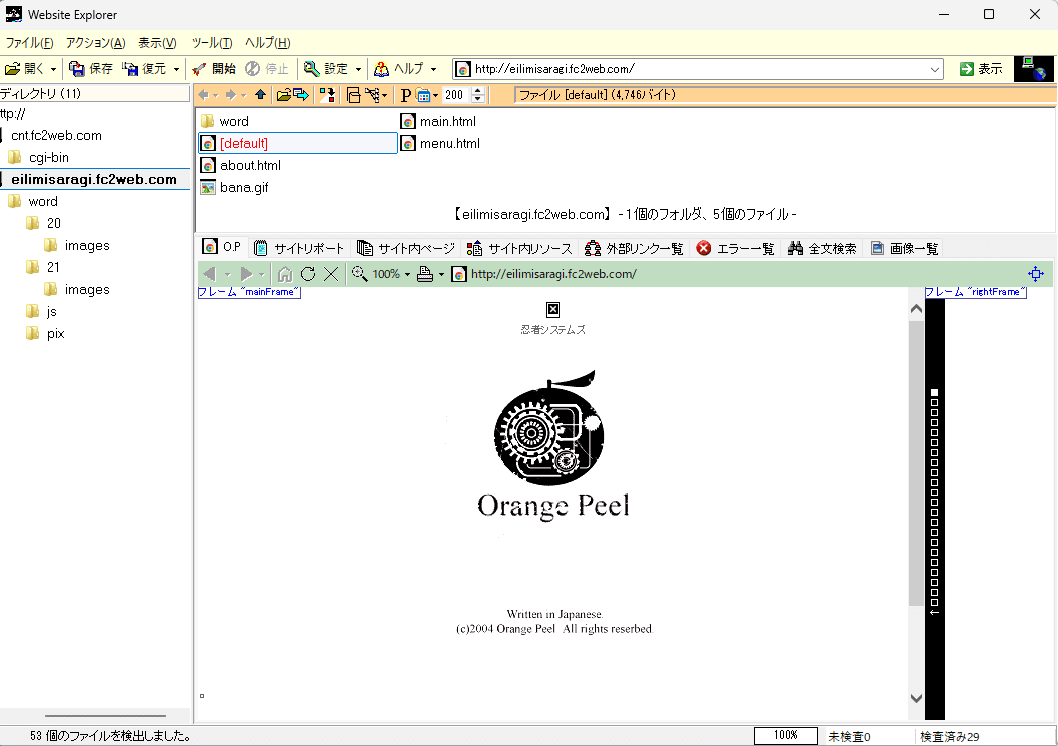The image size is (1058, 746).
Task: Click the zoom magnifier icon
Action: (x=360, y=274)
